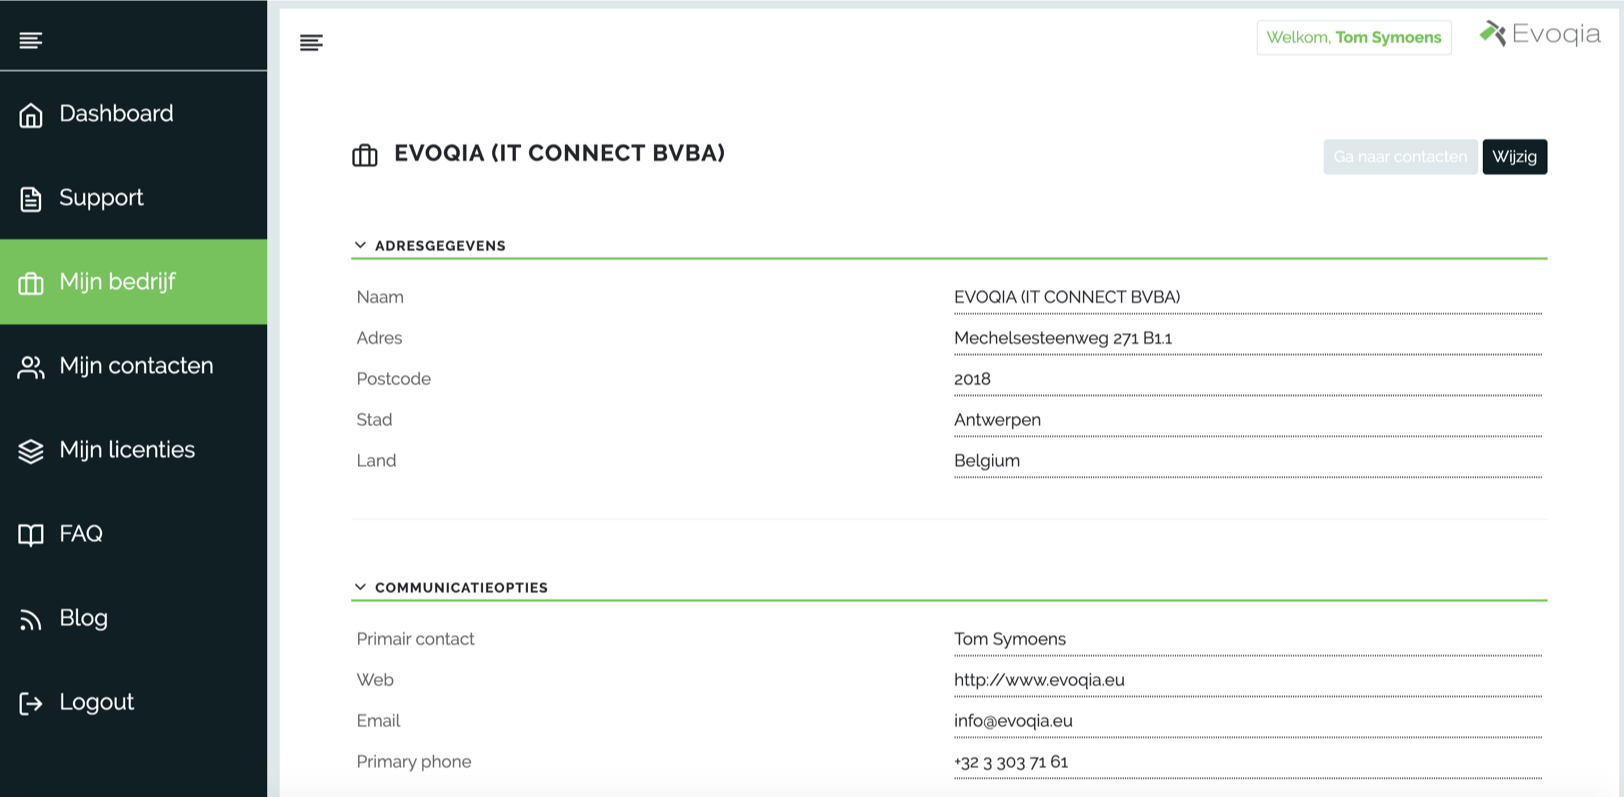Click the email info@evoqia.eu
This screenshot has height=797, width=1624.
pyautogui.click(x=1013, y=721)
